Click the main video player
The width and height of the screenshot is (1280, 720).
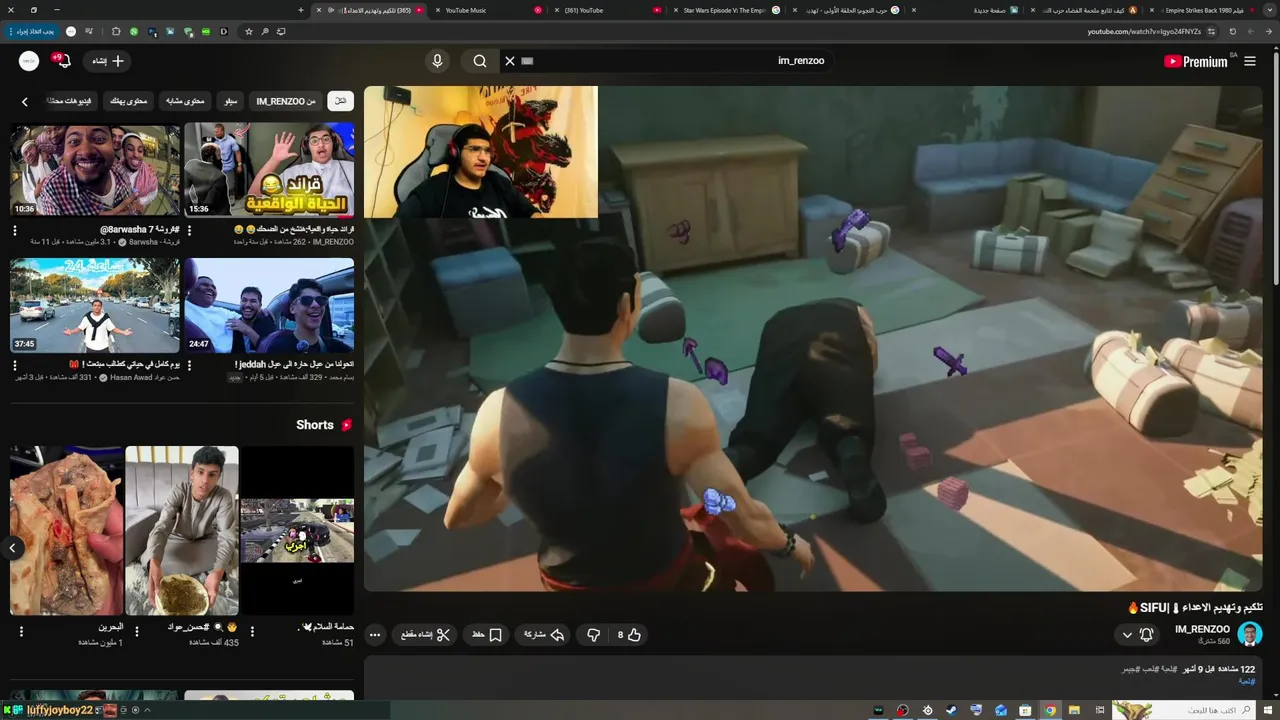click(x=813, y=338)
